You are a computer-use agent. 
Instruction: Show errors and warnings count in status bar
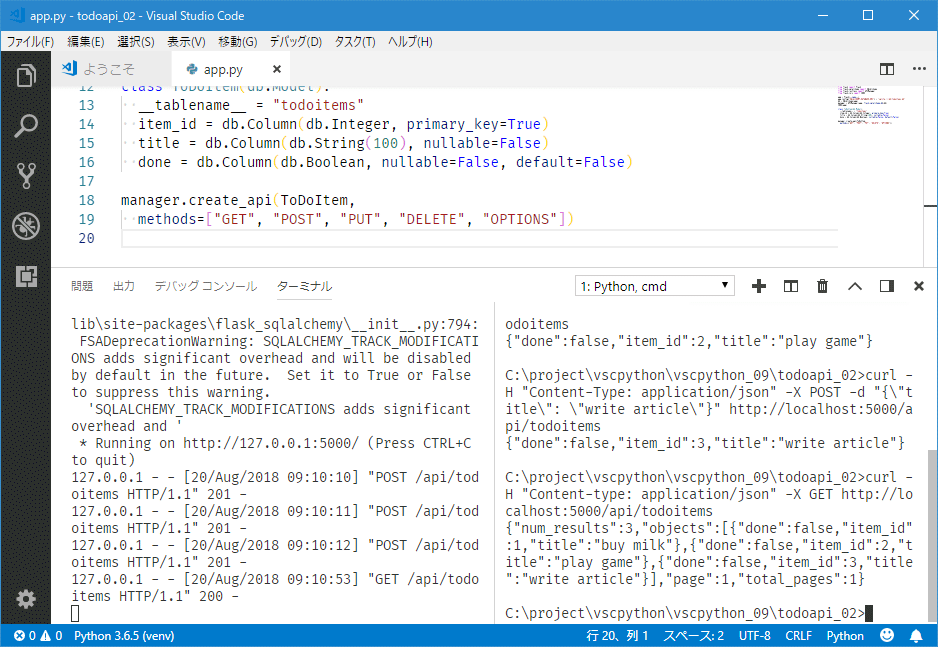point(38,636)
